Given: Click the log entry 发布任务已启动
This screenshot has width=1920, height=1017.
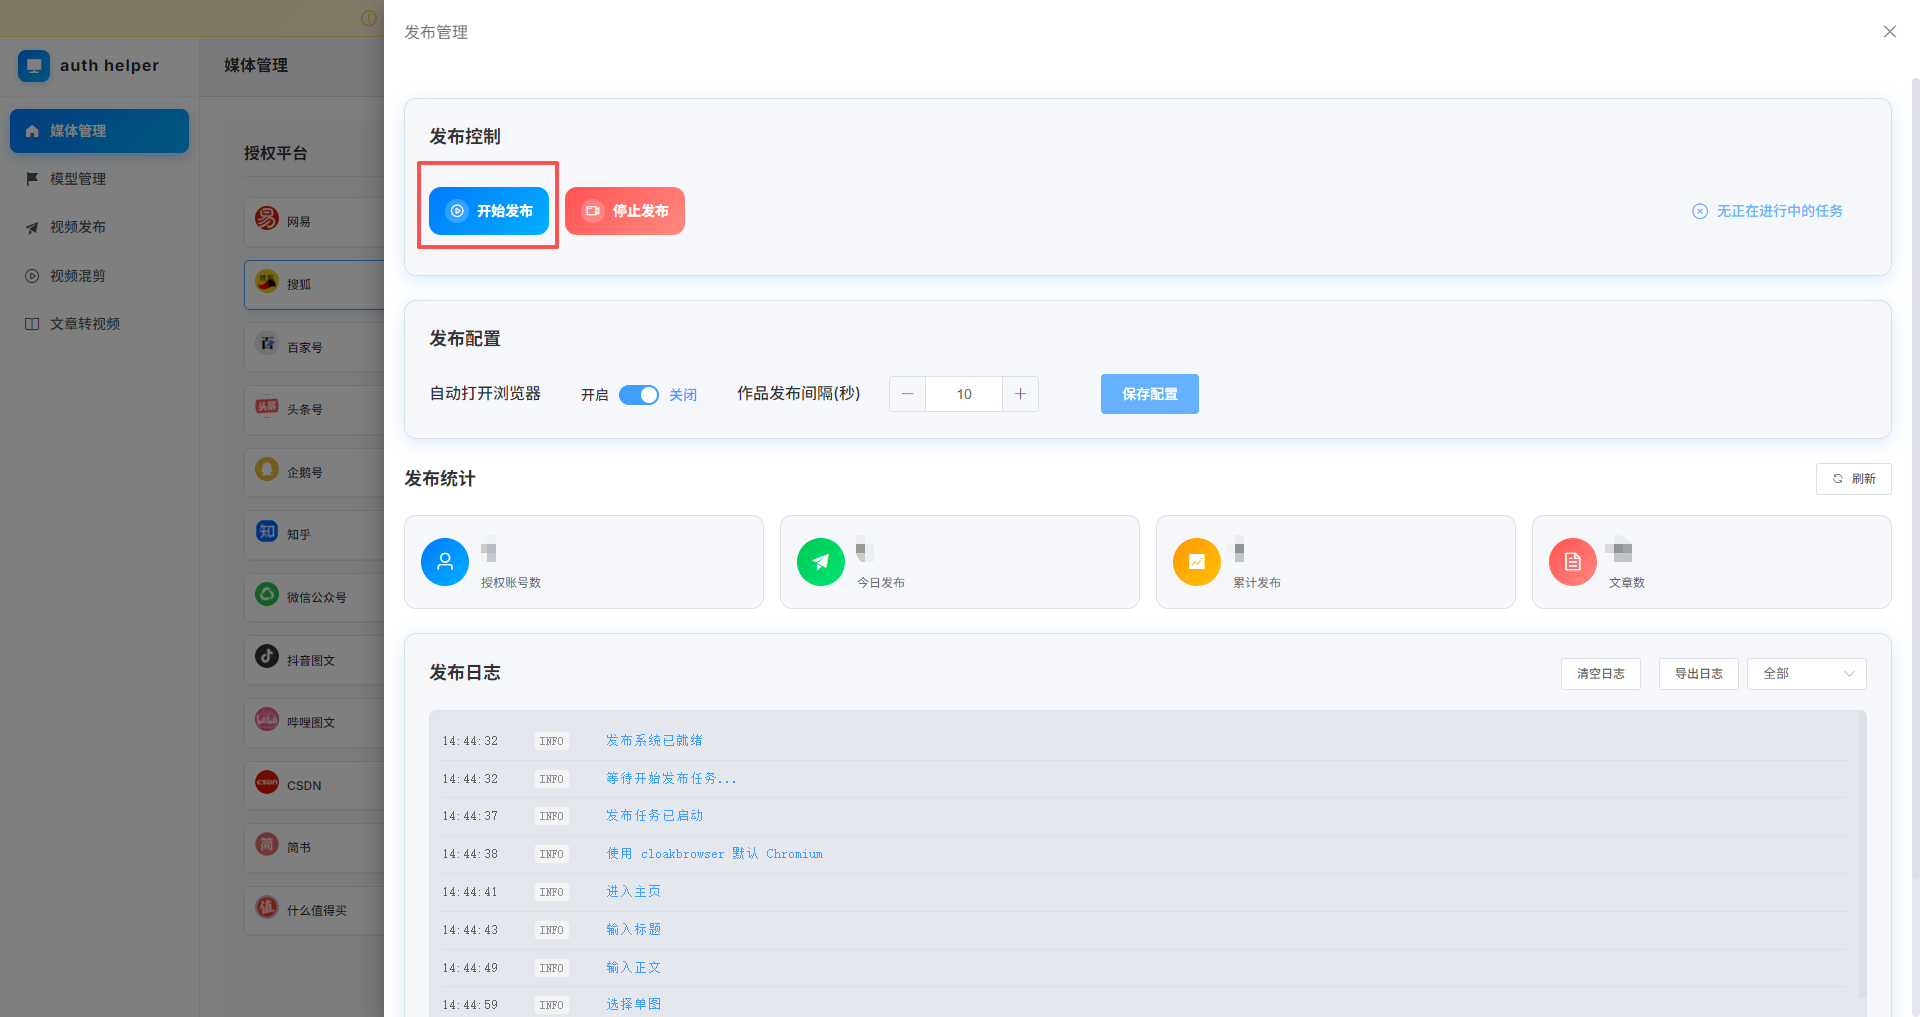Looking at the screenshot, I should (x=654, y=816).
